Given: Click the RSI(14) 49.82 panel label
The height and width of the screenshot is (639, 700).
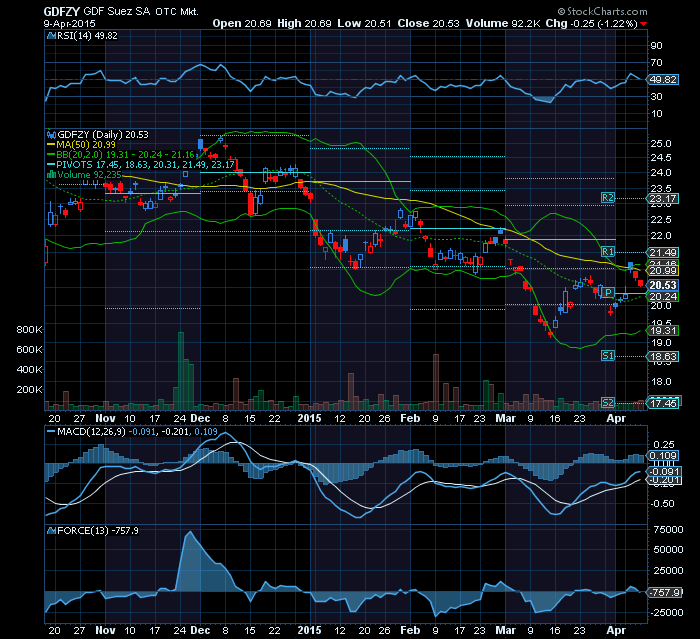Looking at the screenshot, I should [88, 36].
